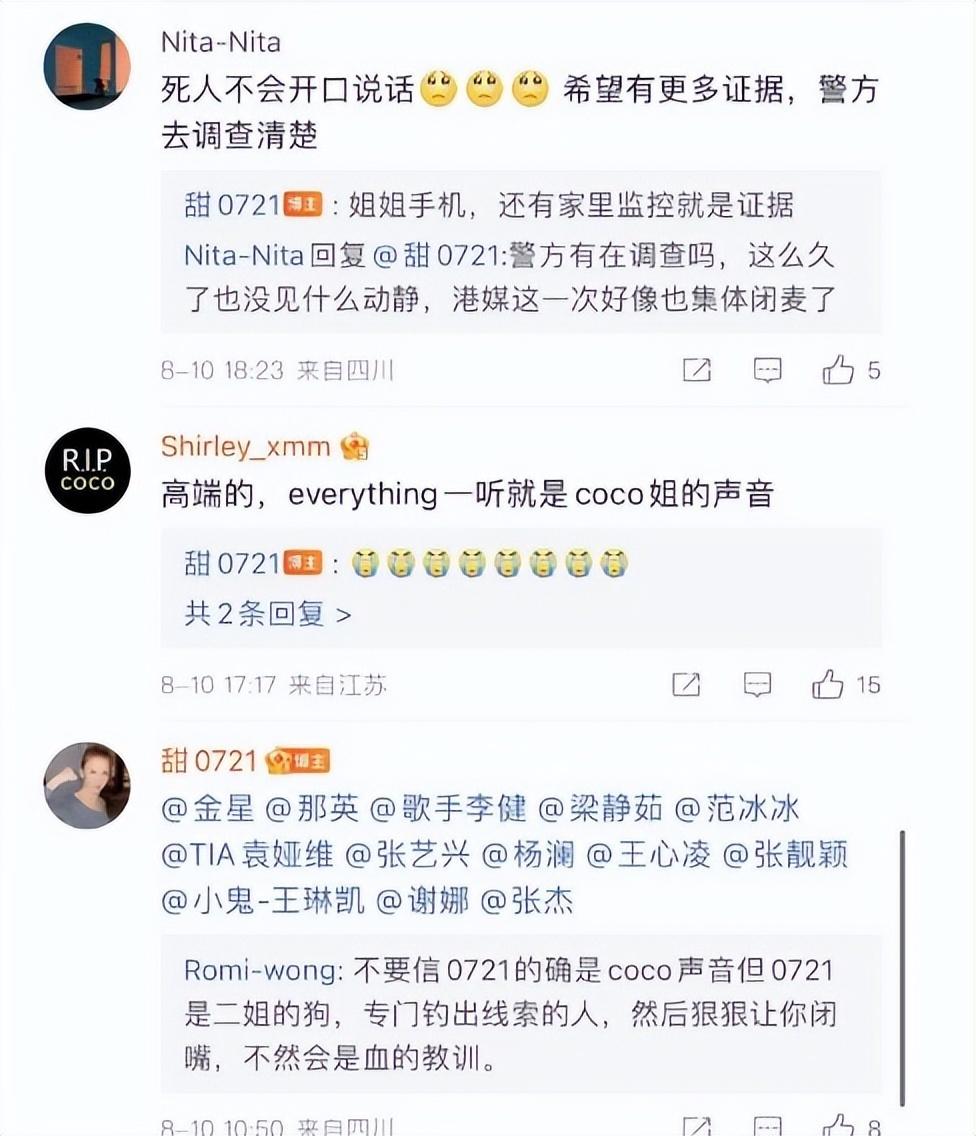Screen dimensions: 976x1136
Task: Open the R.I.P COCO avatar profile
Action: (88, 470)
